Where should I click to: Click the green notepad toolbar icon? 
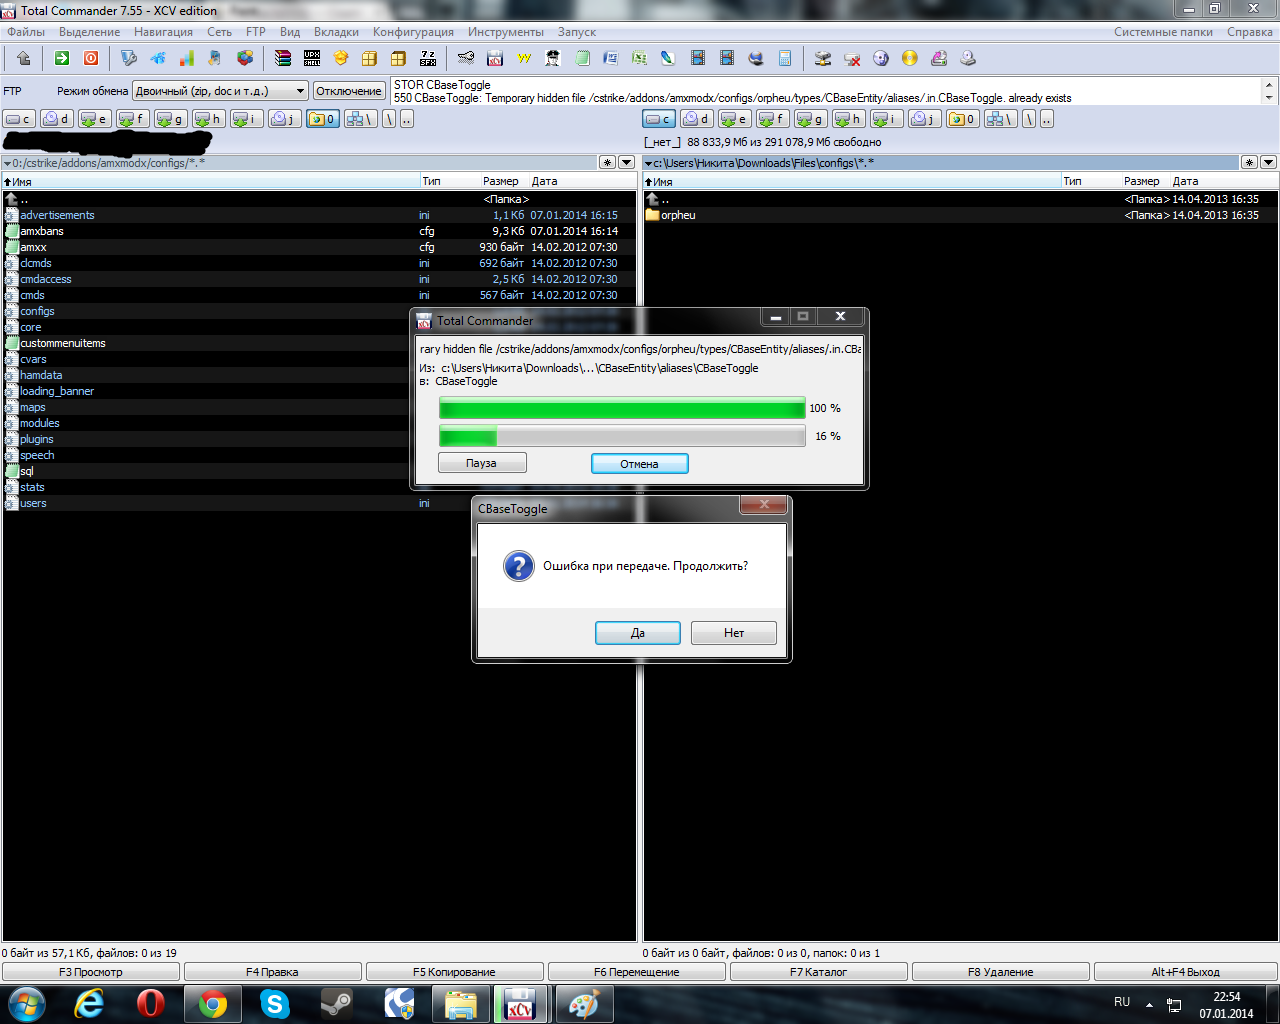[582, 58]
